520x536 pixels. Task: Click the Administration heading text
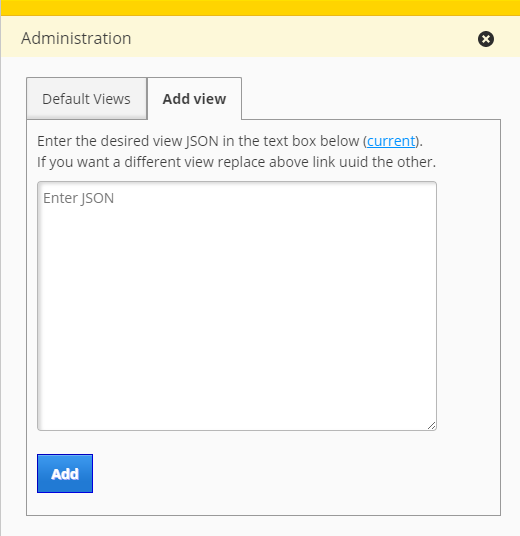coord(76,38)
